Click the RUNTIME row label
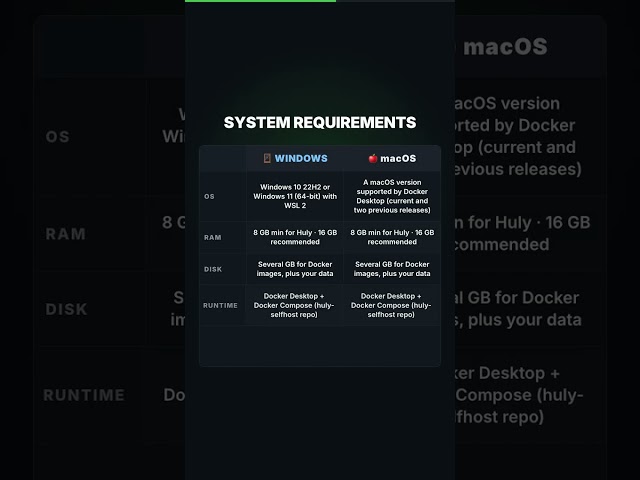 point(220,305)
